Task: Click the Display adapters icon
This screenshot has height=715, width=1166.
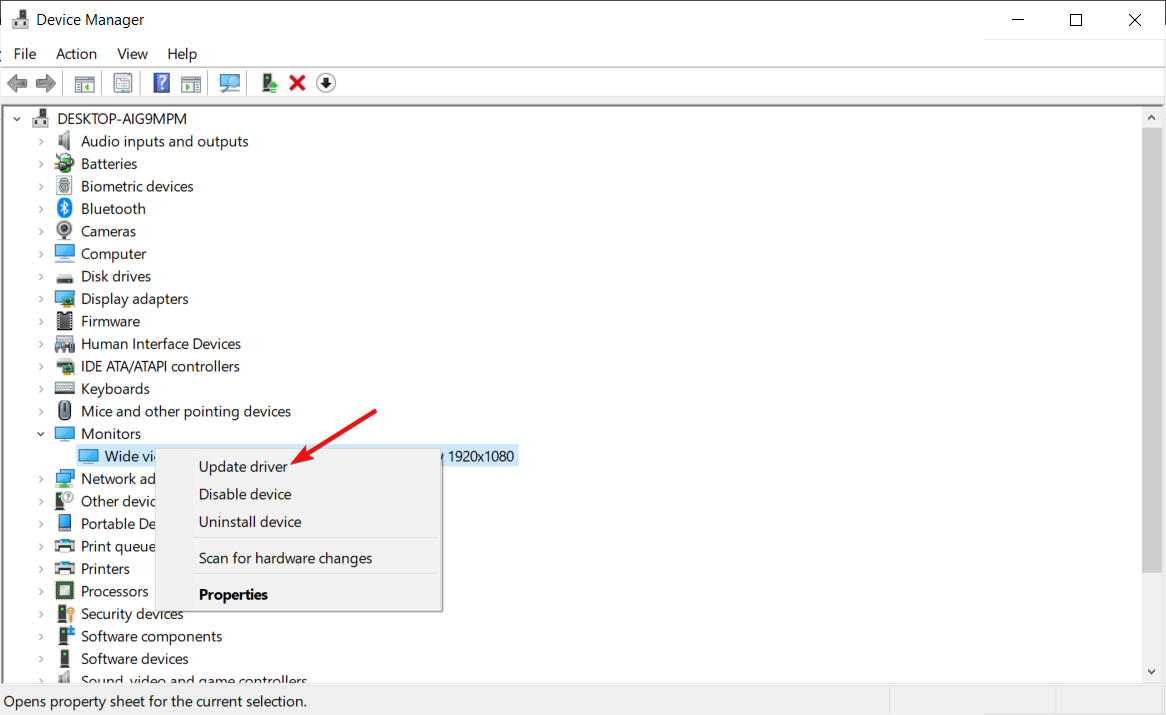Action: [65, 299]
